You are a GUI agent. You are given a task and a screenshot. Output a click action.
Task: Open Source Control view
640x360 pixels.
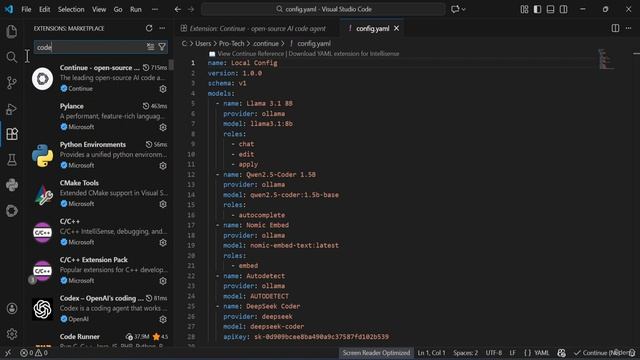coord(12,83)
